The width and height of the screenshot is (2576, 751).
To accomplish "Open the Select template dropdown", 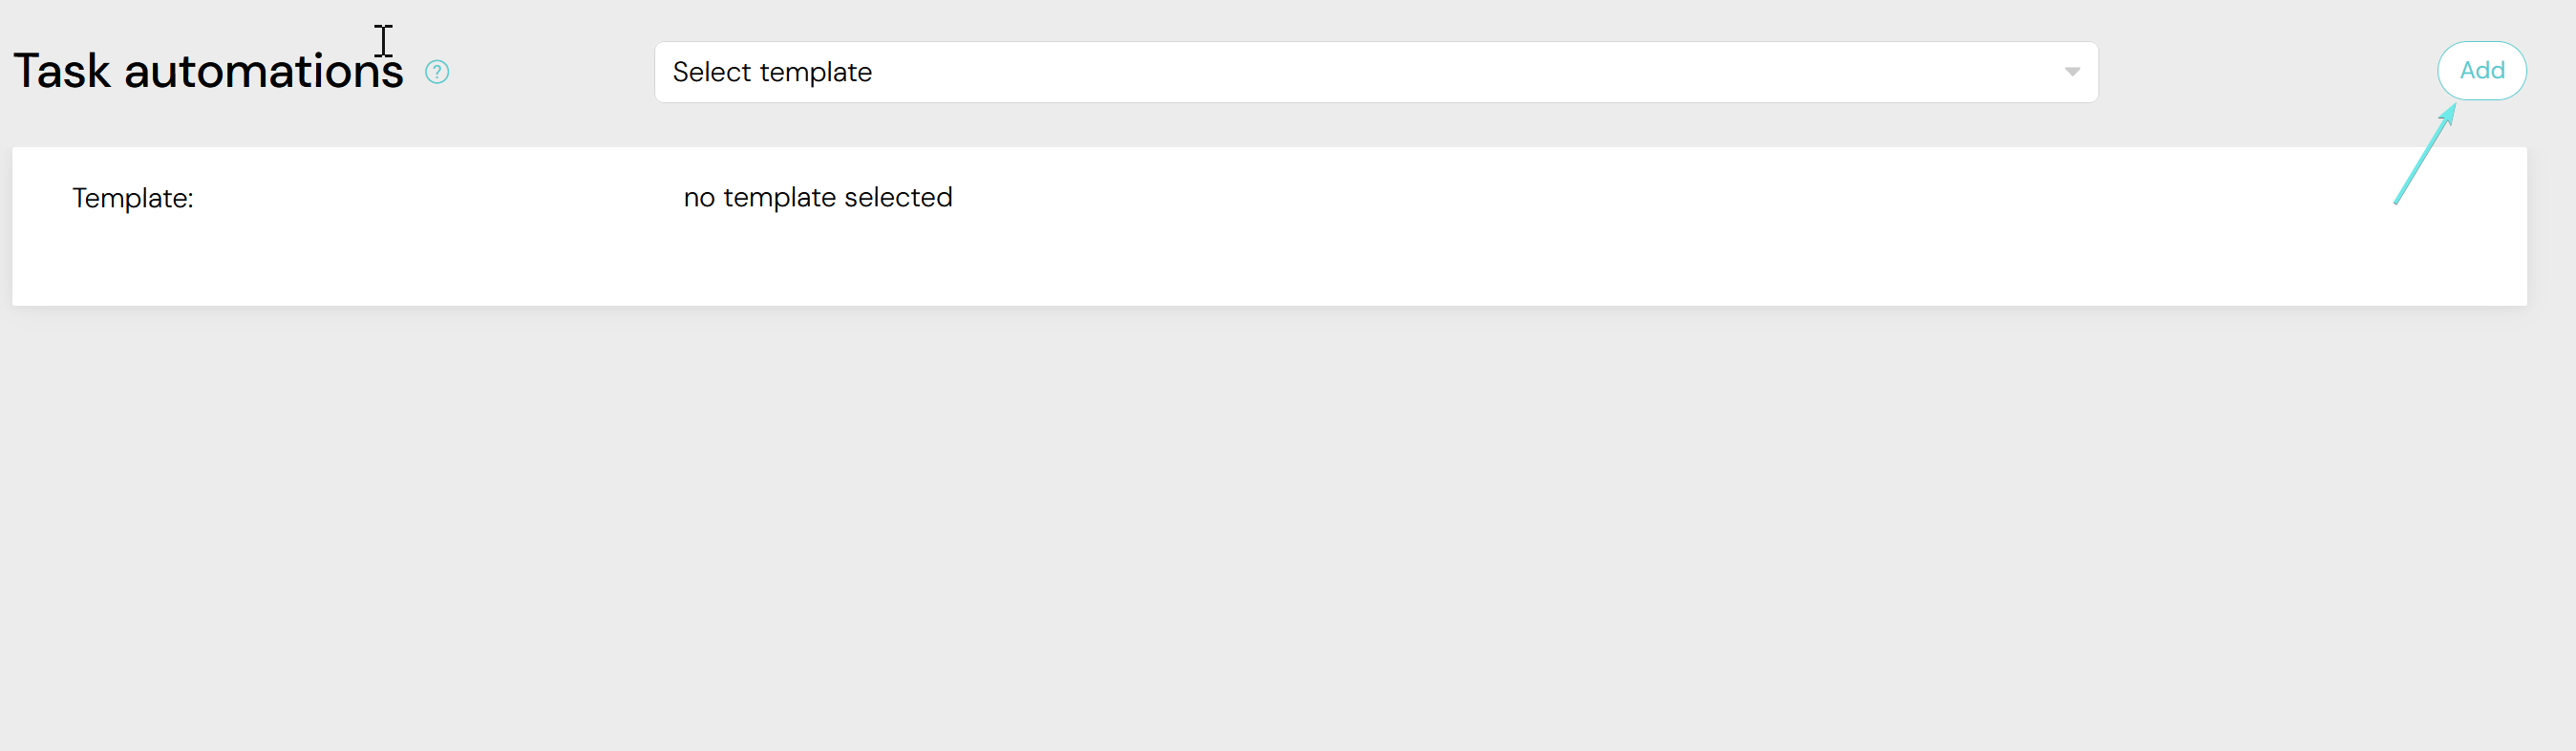I will coord(1375,72).
